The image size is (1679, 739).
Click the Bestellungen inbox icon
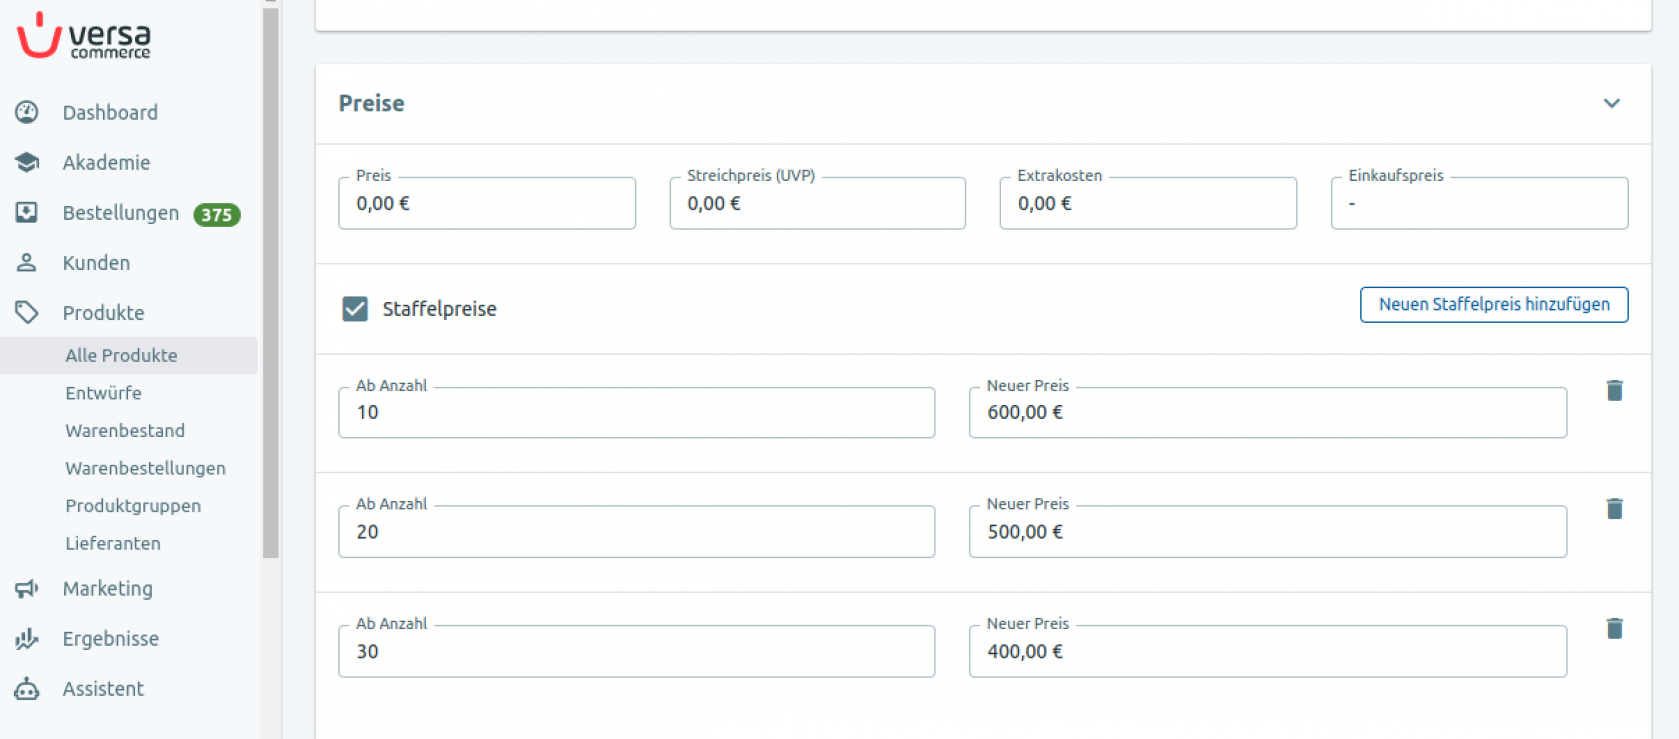27,212
